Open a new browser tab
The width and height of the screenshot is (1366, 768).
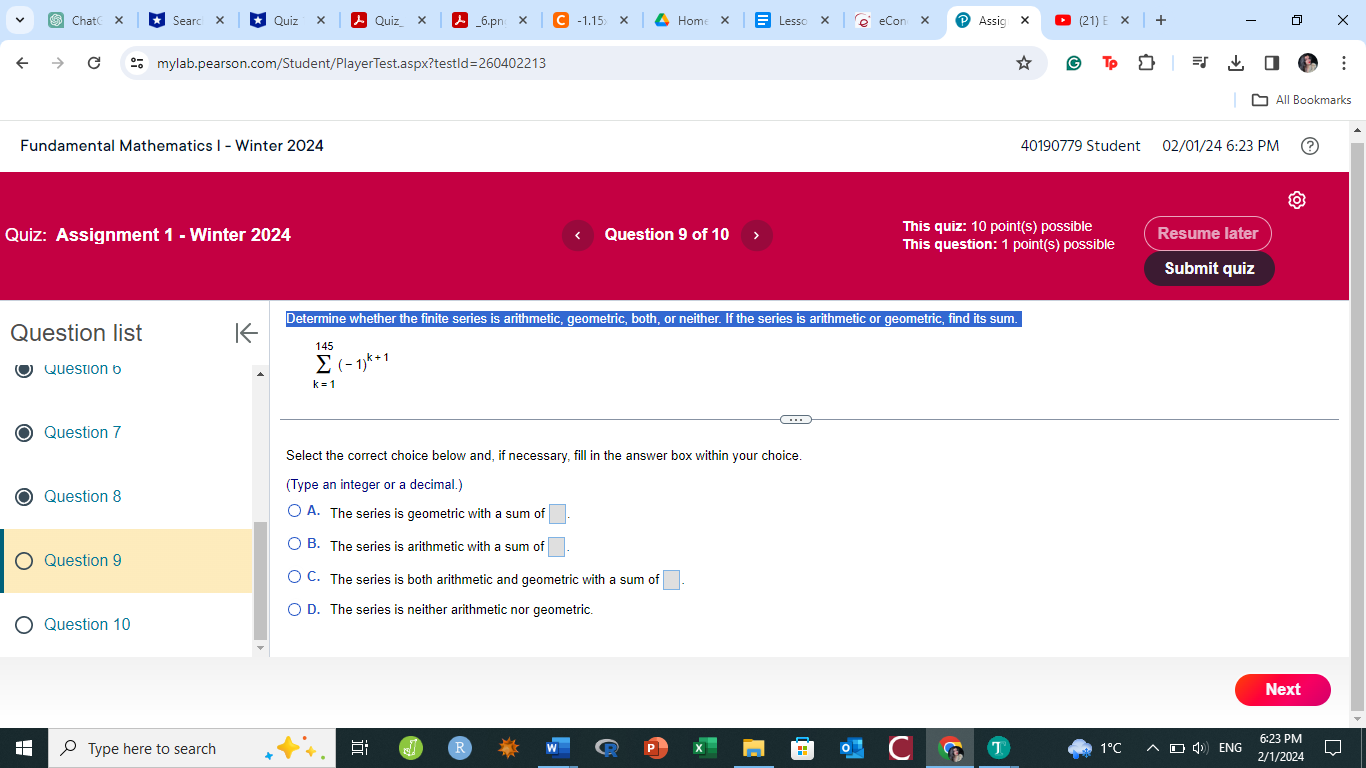pyautogui.click(x=1160, y=20)
